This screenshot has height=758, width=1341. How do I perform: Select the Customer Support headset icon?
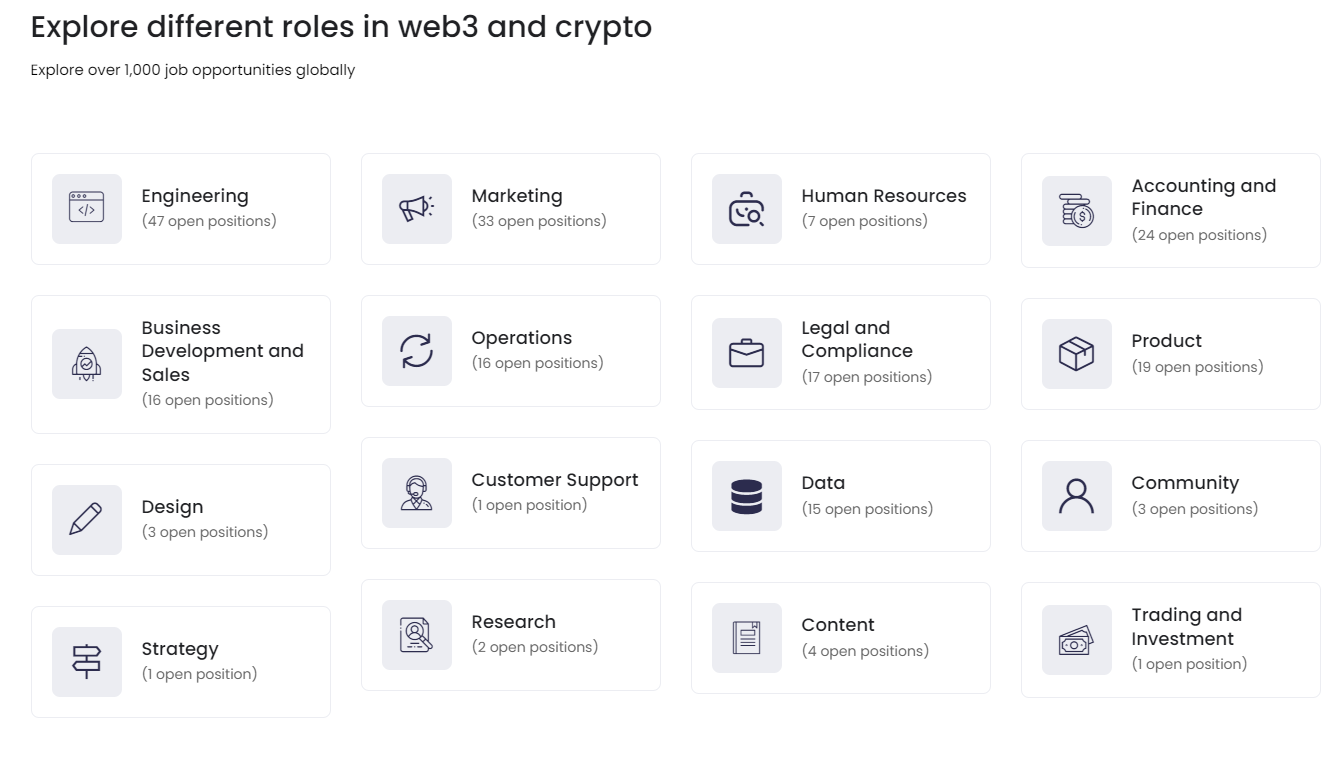pos(416,492)
